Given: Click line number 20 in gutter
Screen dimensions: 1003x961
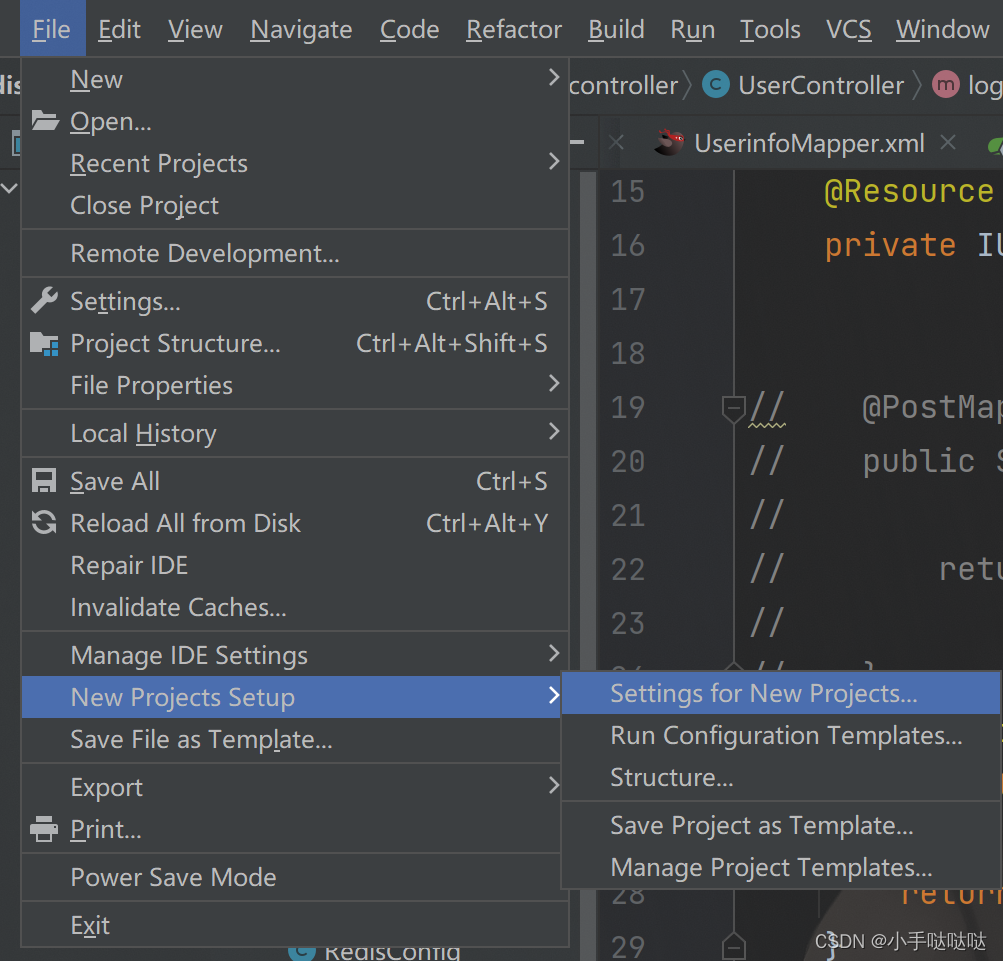Looking at the screenshot, I should [x=628, y=462].
